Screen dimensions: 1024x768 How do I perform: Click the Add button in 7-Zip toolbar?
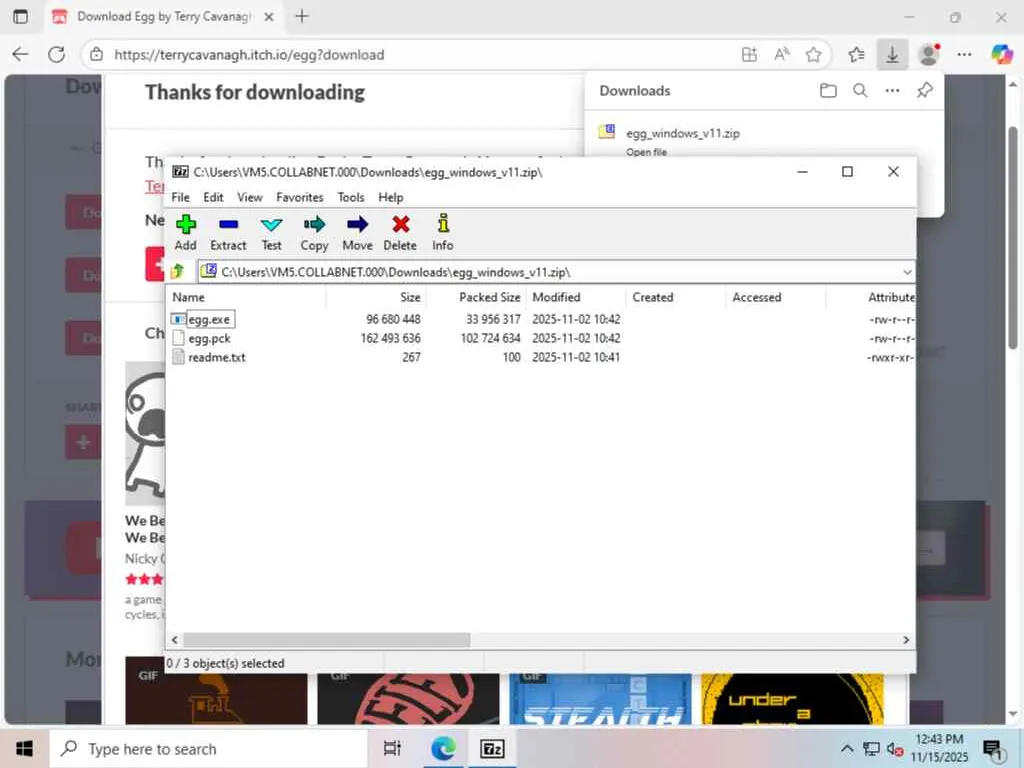(185, 232)
